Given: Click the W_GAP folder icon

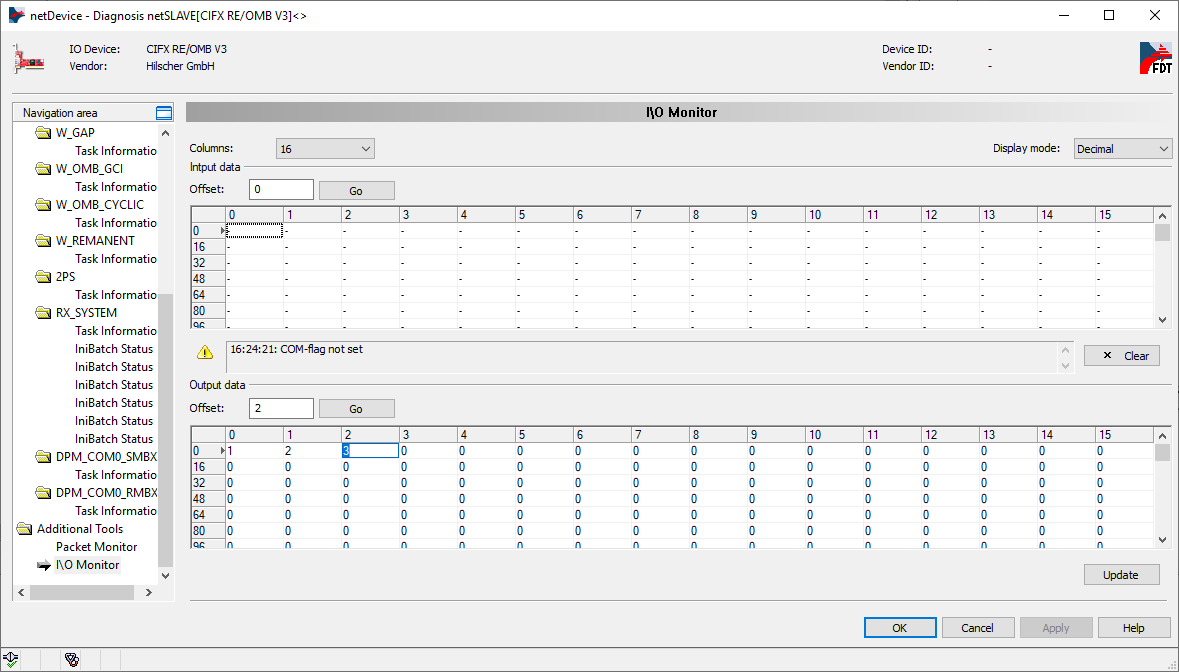Looking at the screenshot, I should coord(43,133).
